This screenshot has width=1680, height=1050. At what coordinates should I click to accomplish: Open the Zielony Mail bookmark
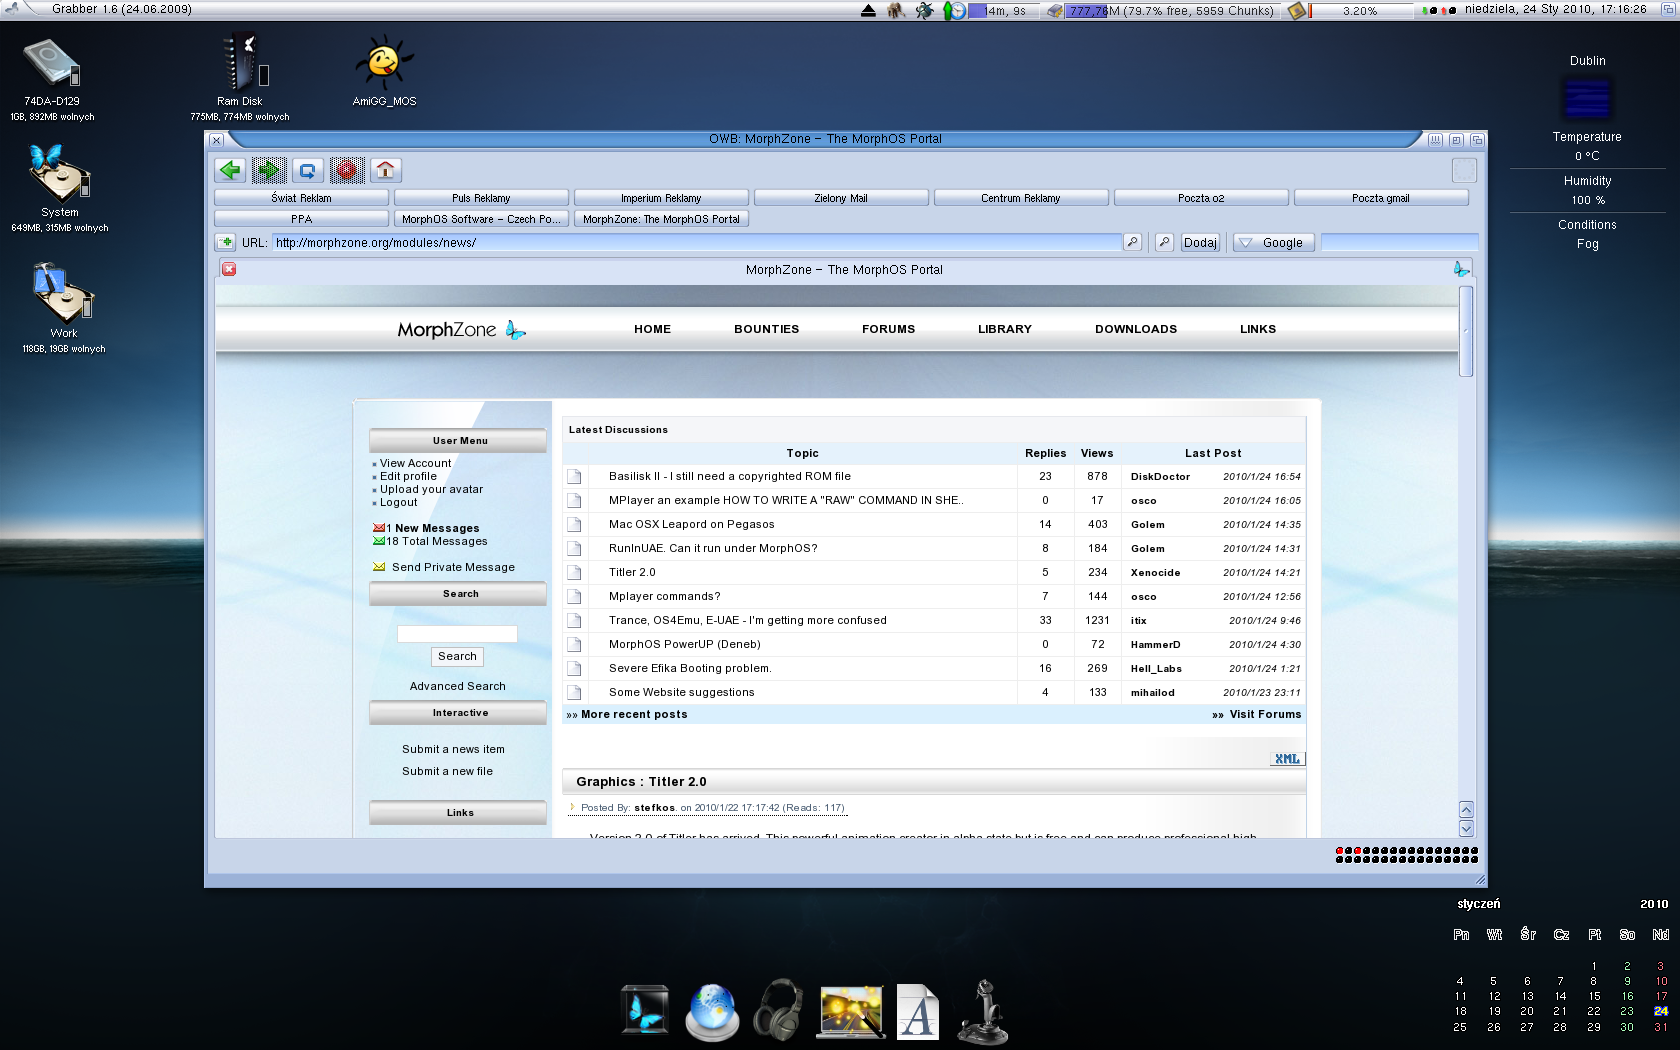(x=841, y=198)
